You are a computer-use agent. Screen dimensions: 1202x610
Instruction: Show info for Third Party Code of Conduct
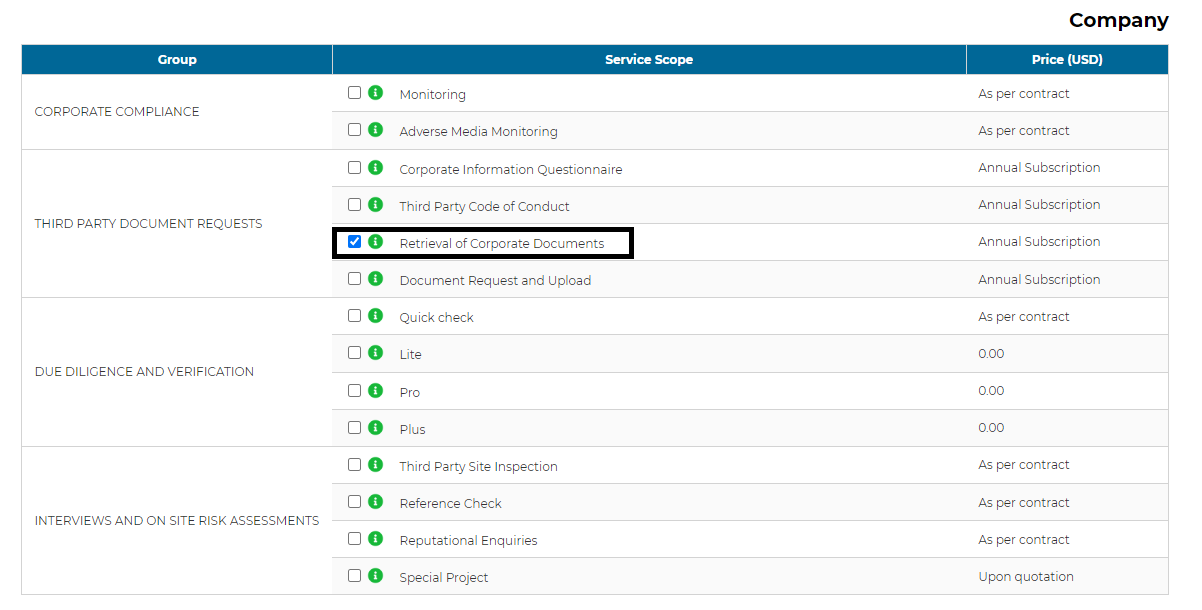pos(376,205)
